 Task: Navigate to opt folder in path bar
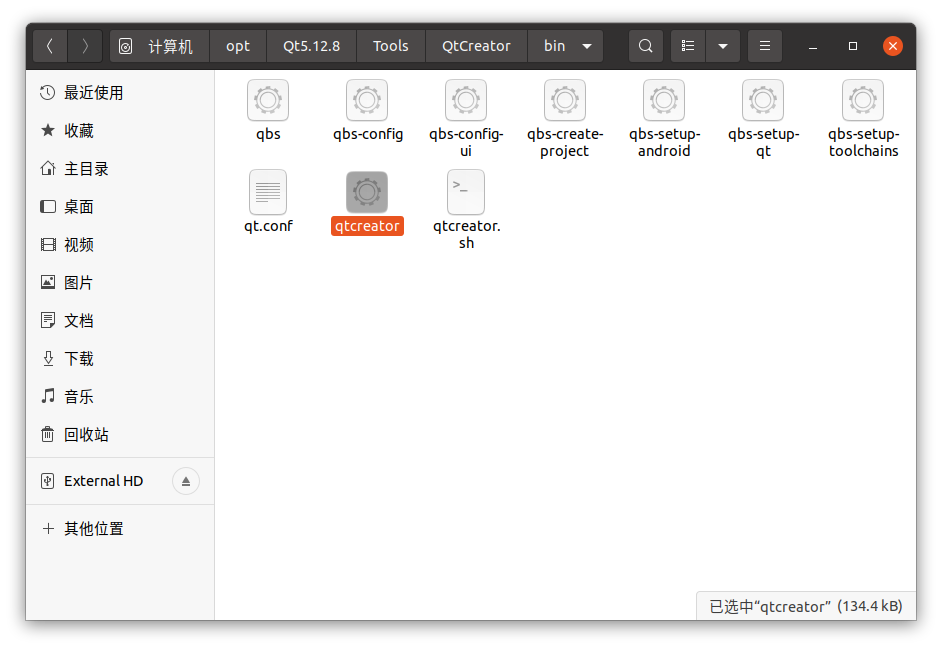click(x=238, y=46)
